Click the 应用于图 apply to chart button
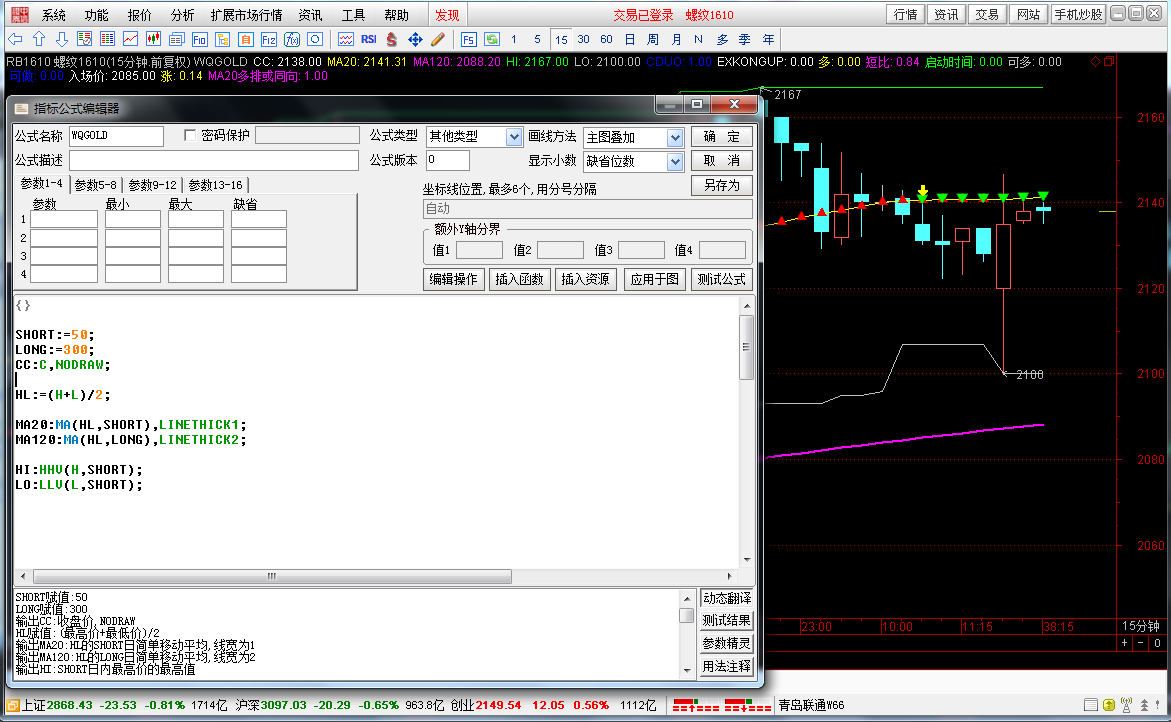Image resolution: width=1171 pixels, height=722 pixels. click(654, 279)
